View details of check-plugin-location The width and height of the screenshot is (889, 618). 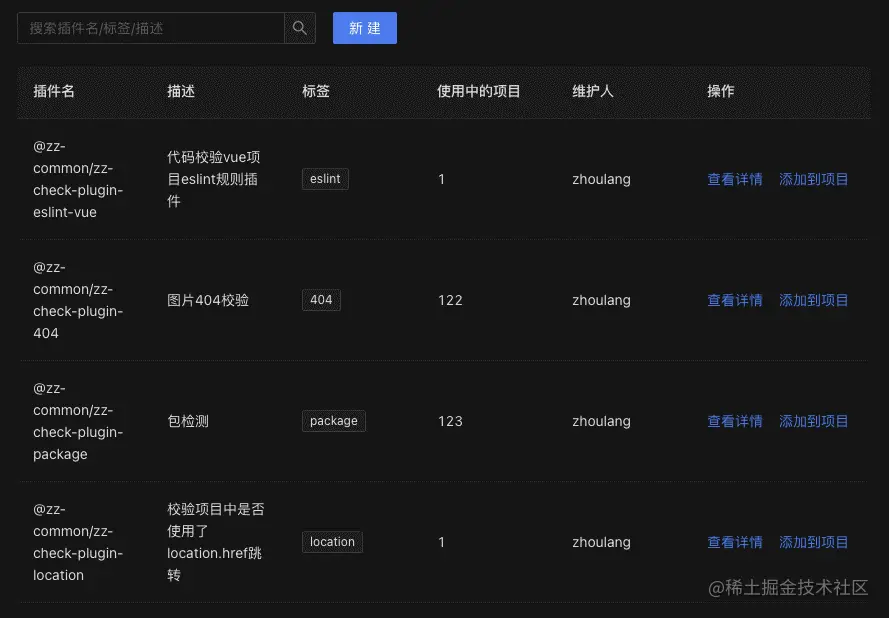[x=735, y=542]
